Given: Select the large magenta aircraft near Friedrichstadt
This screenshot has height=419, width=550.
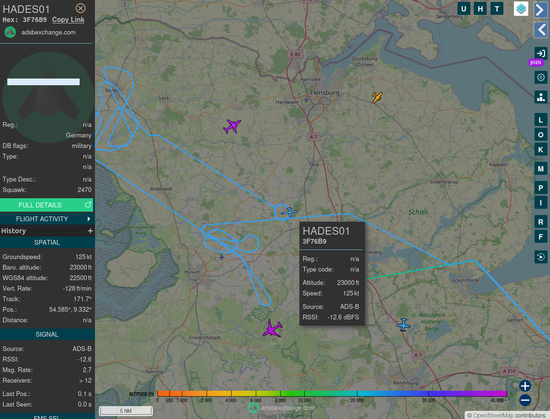Looking at the screenshot, I should [x=272, y=329].
